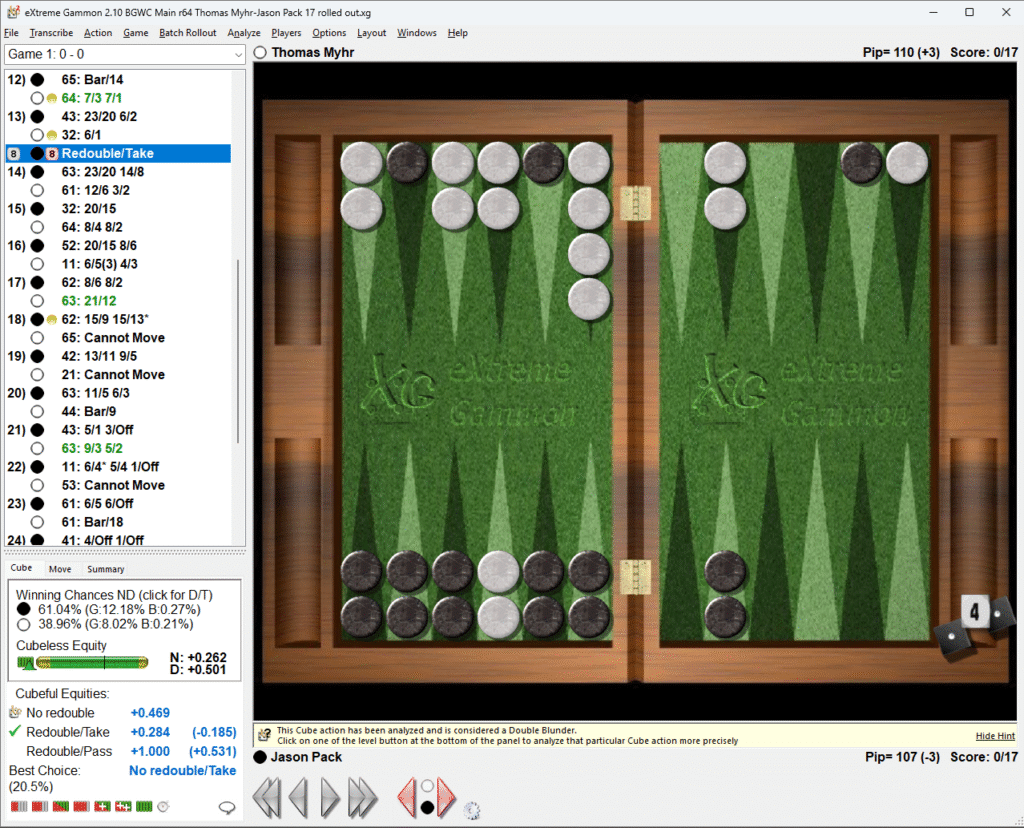Click the Cubeless Equity green bar
1024x828 pixels.
91,663
